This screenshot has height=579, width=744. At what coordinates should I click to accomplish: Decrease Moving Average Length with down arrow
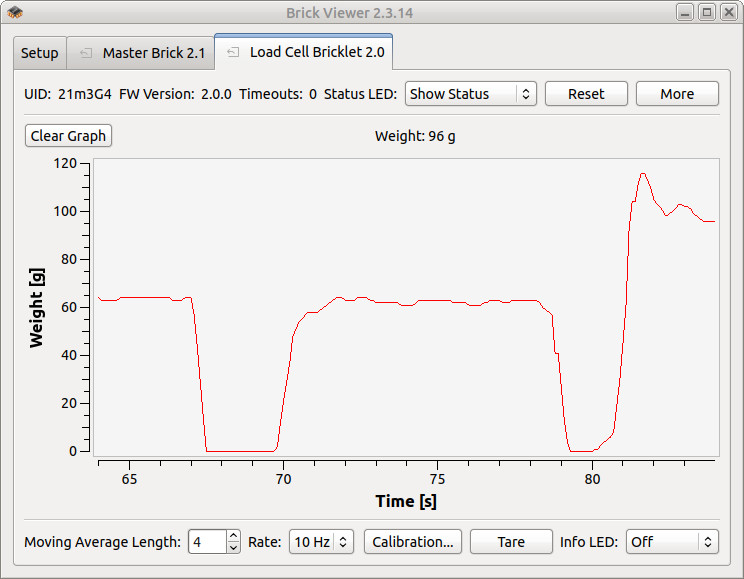click(x=233, y=548)
